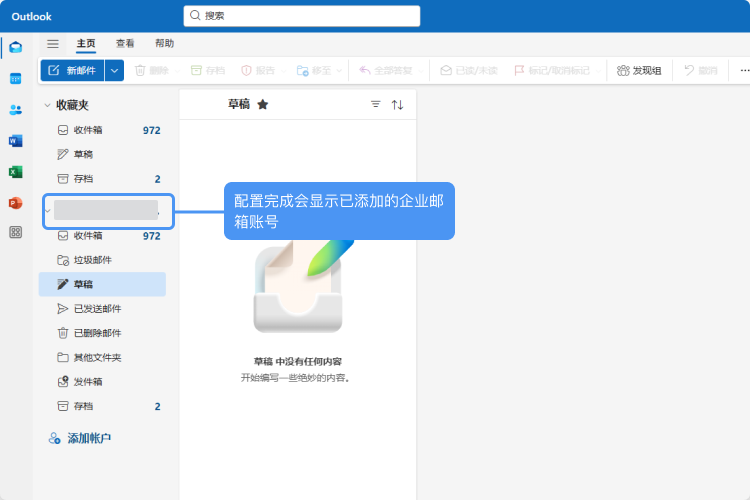Launch Word from the app rail
The height and width of the screenshot is (500, 750).
(x=15, y=140)
